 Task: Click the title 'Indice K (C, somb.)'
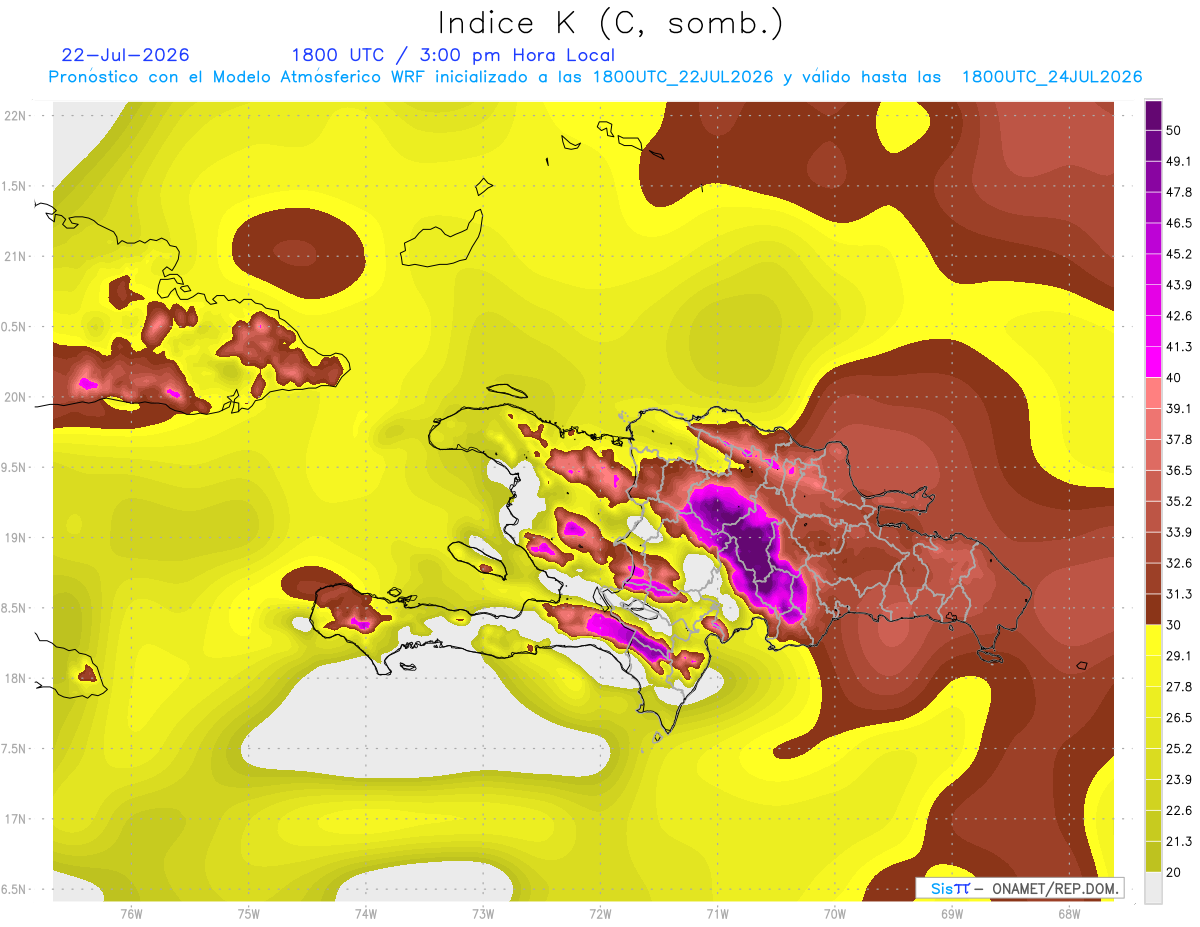click(x=611, y=23)
